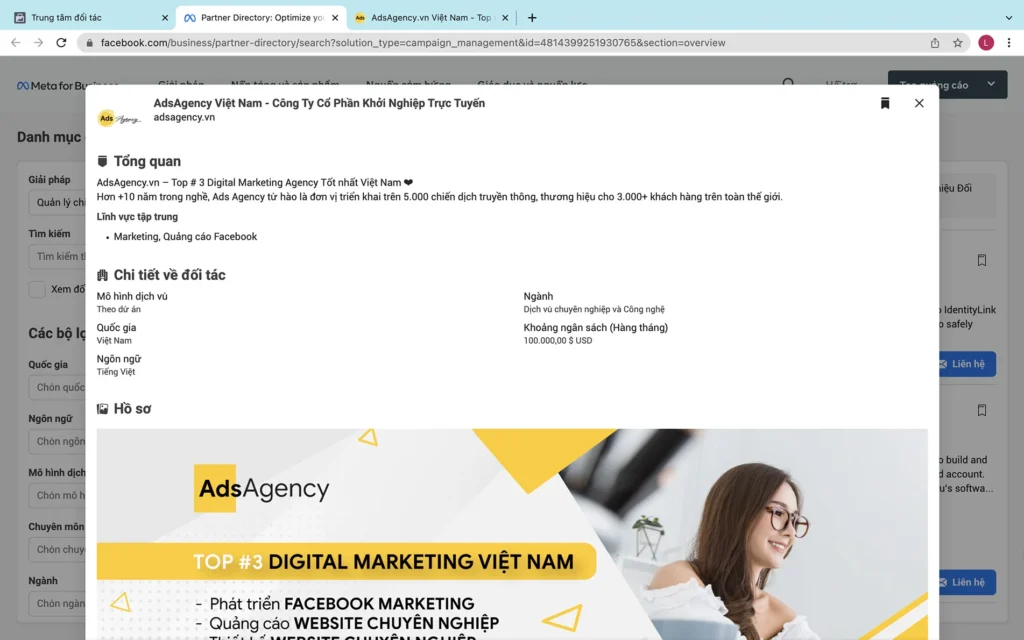The image size is (1024, 640).
Task: Go back using the browser back arrow
Action: (15, 43)
